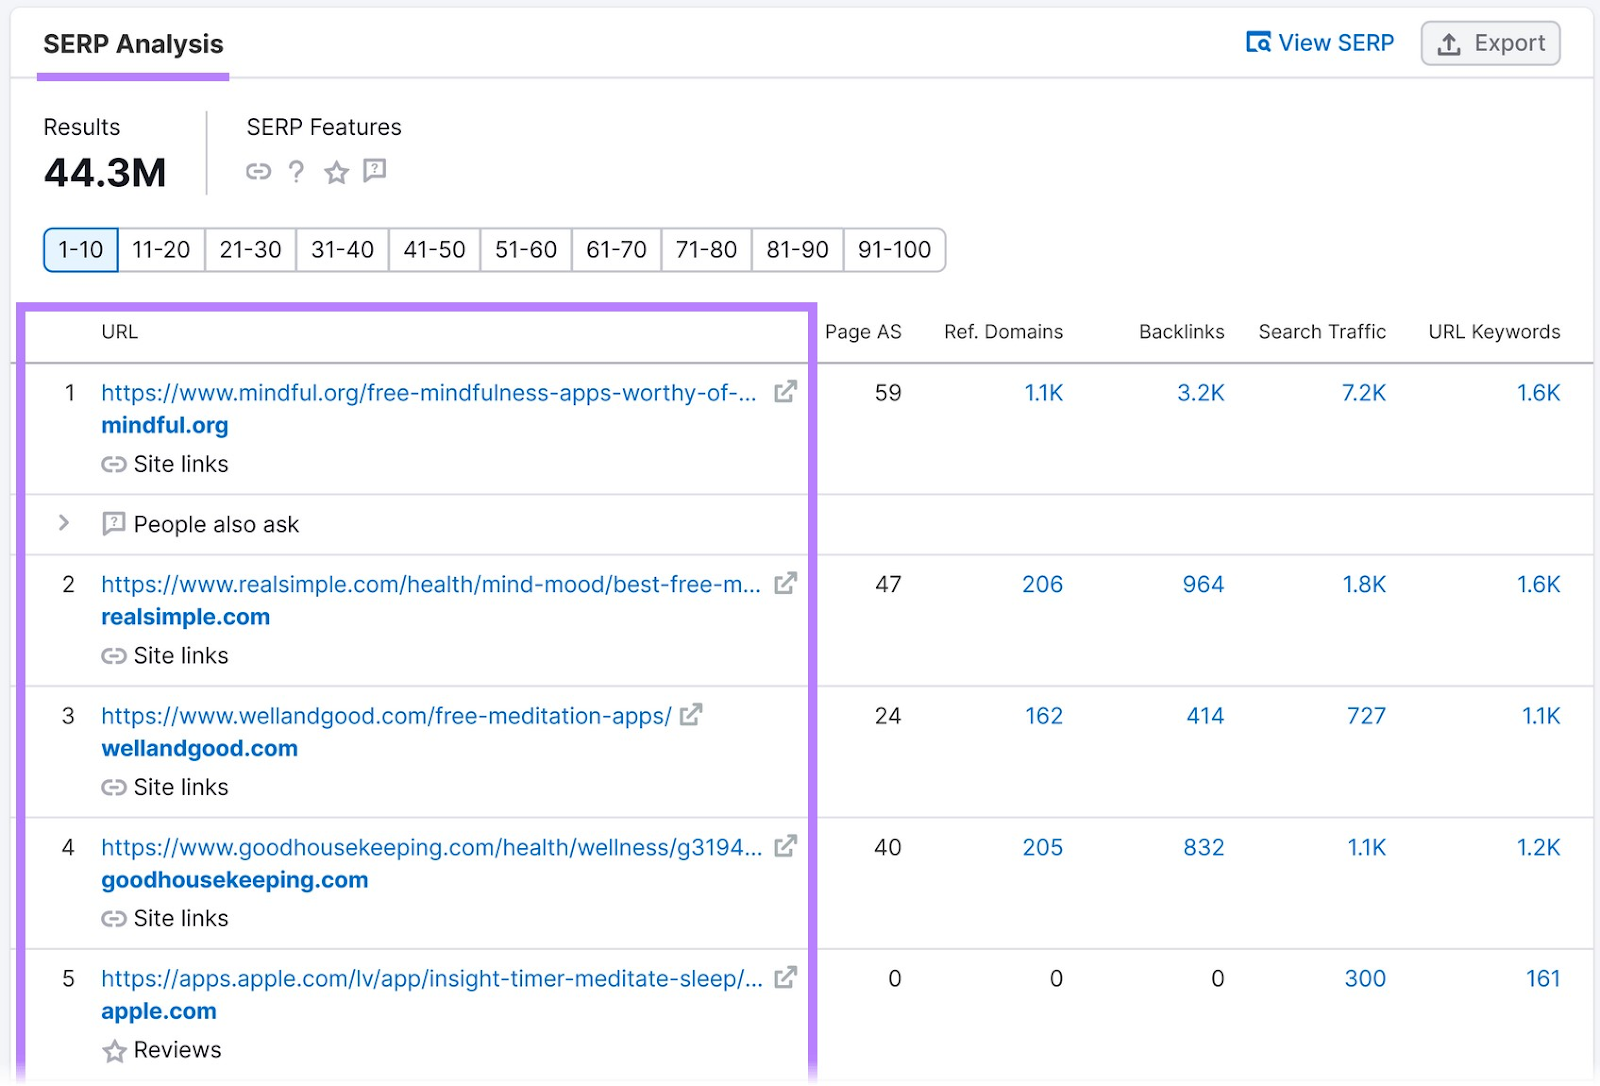This screenshot has height=1086, width=1600.
Task: Click 206 referring domains for realsimple.com
Action: pos(1042,584)
